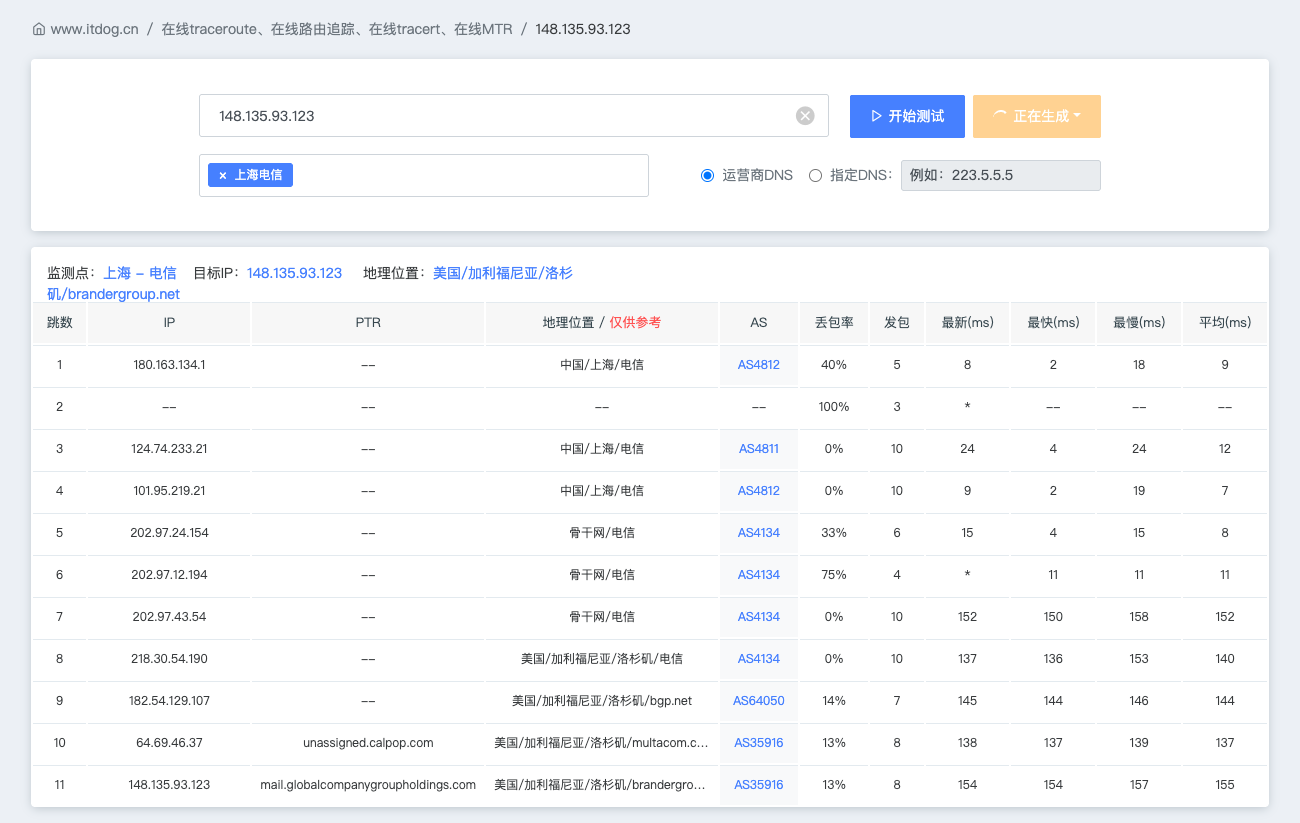
Task: Click the 100% packet loss cell
Action: click(834, 407)
